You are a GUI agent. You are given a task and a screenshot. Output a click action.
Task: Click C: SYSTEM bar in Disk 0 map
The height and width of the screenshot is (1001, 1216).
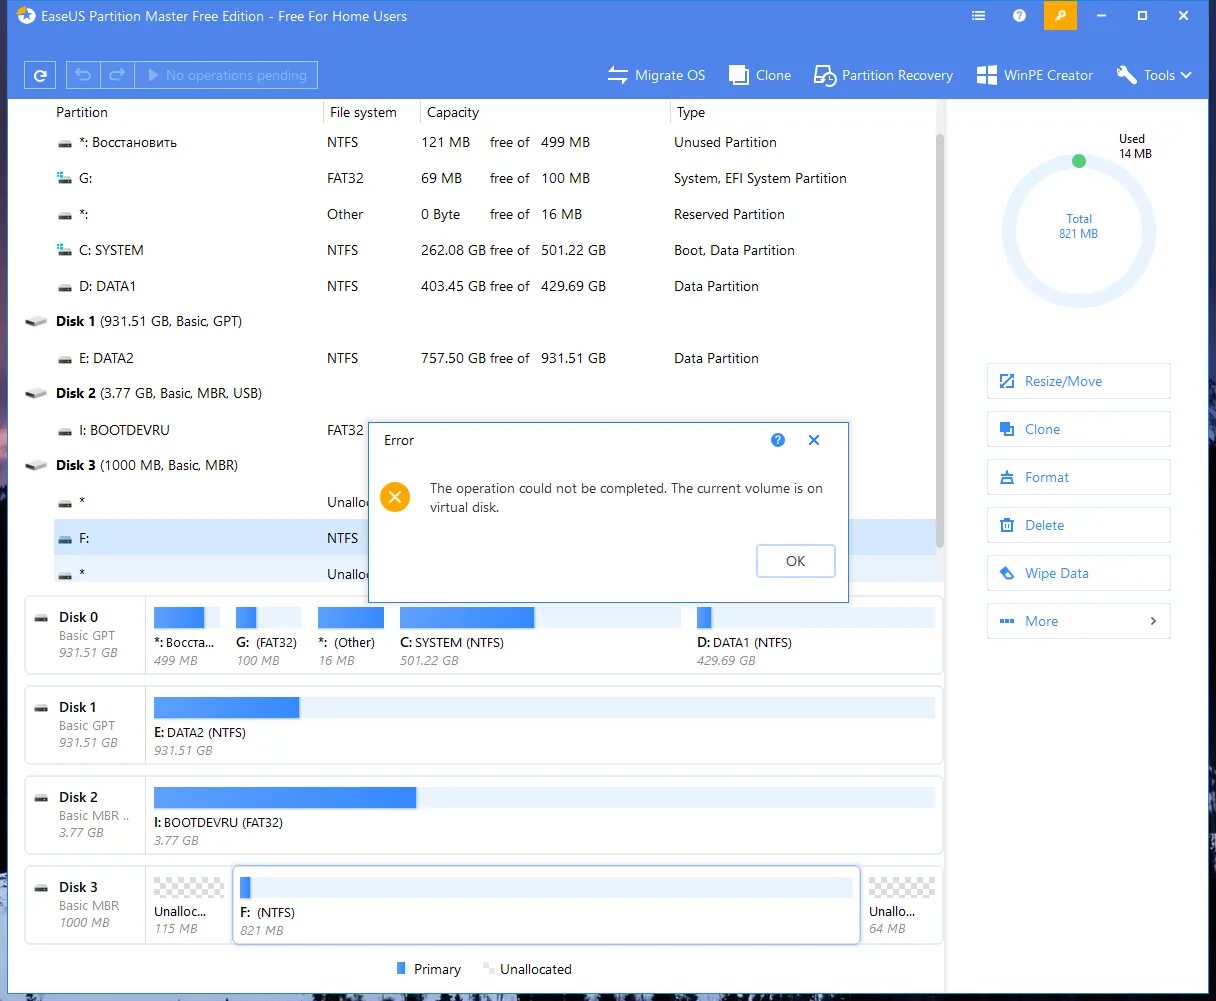[540, 617]
